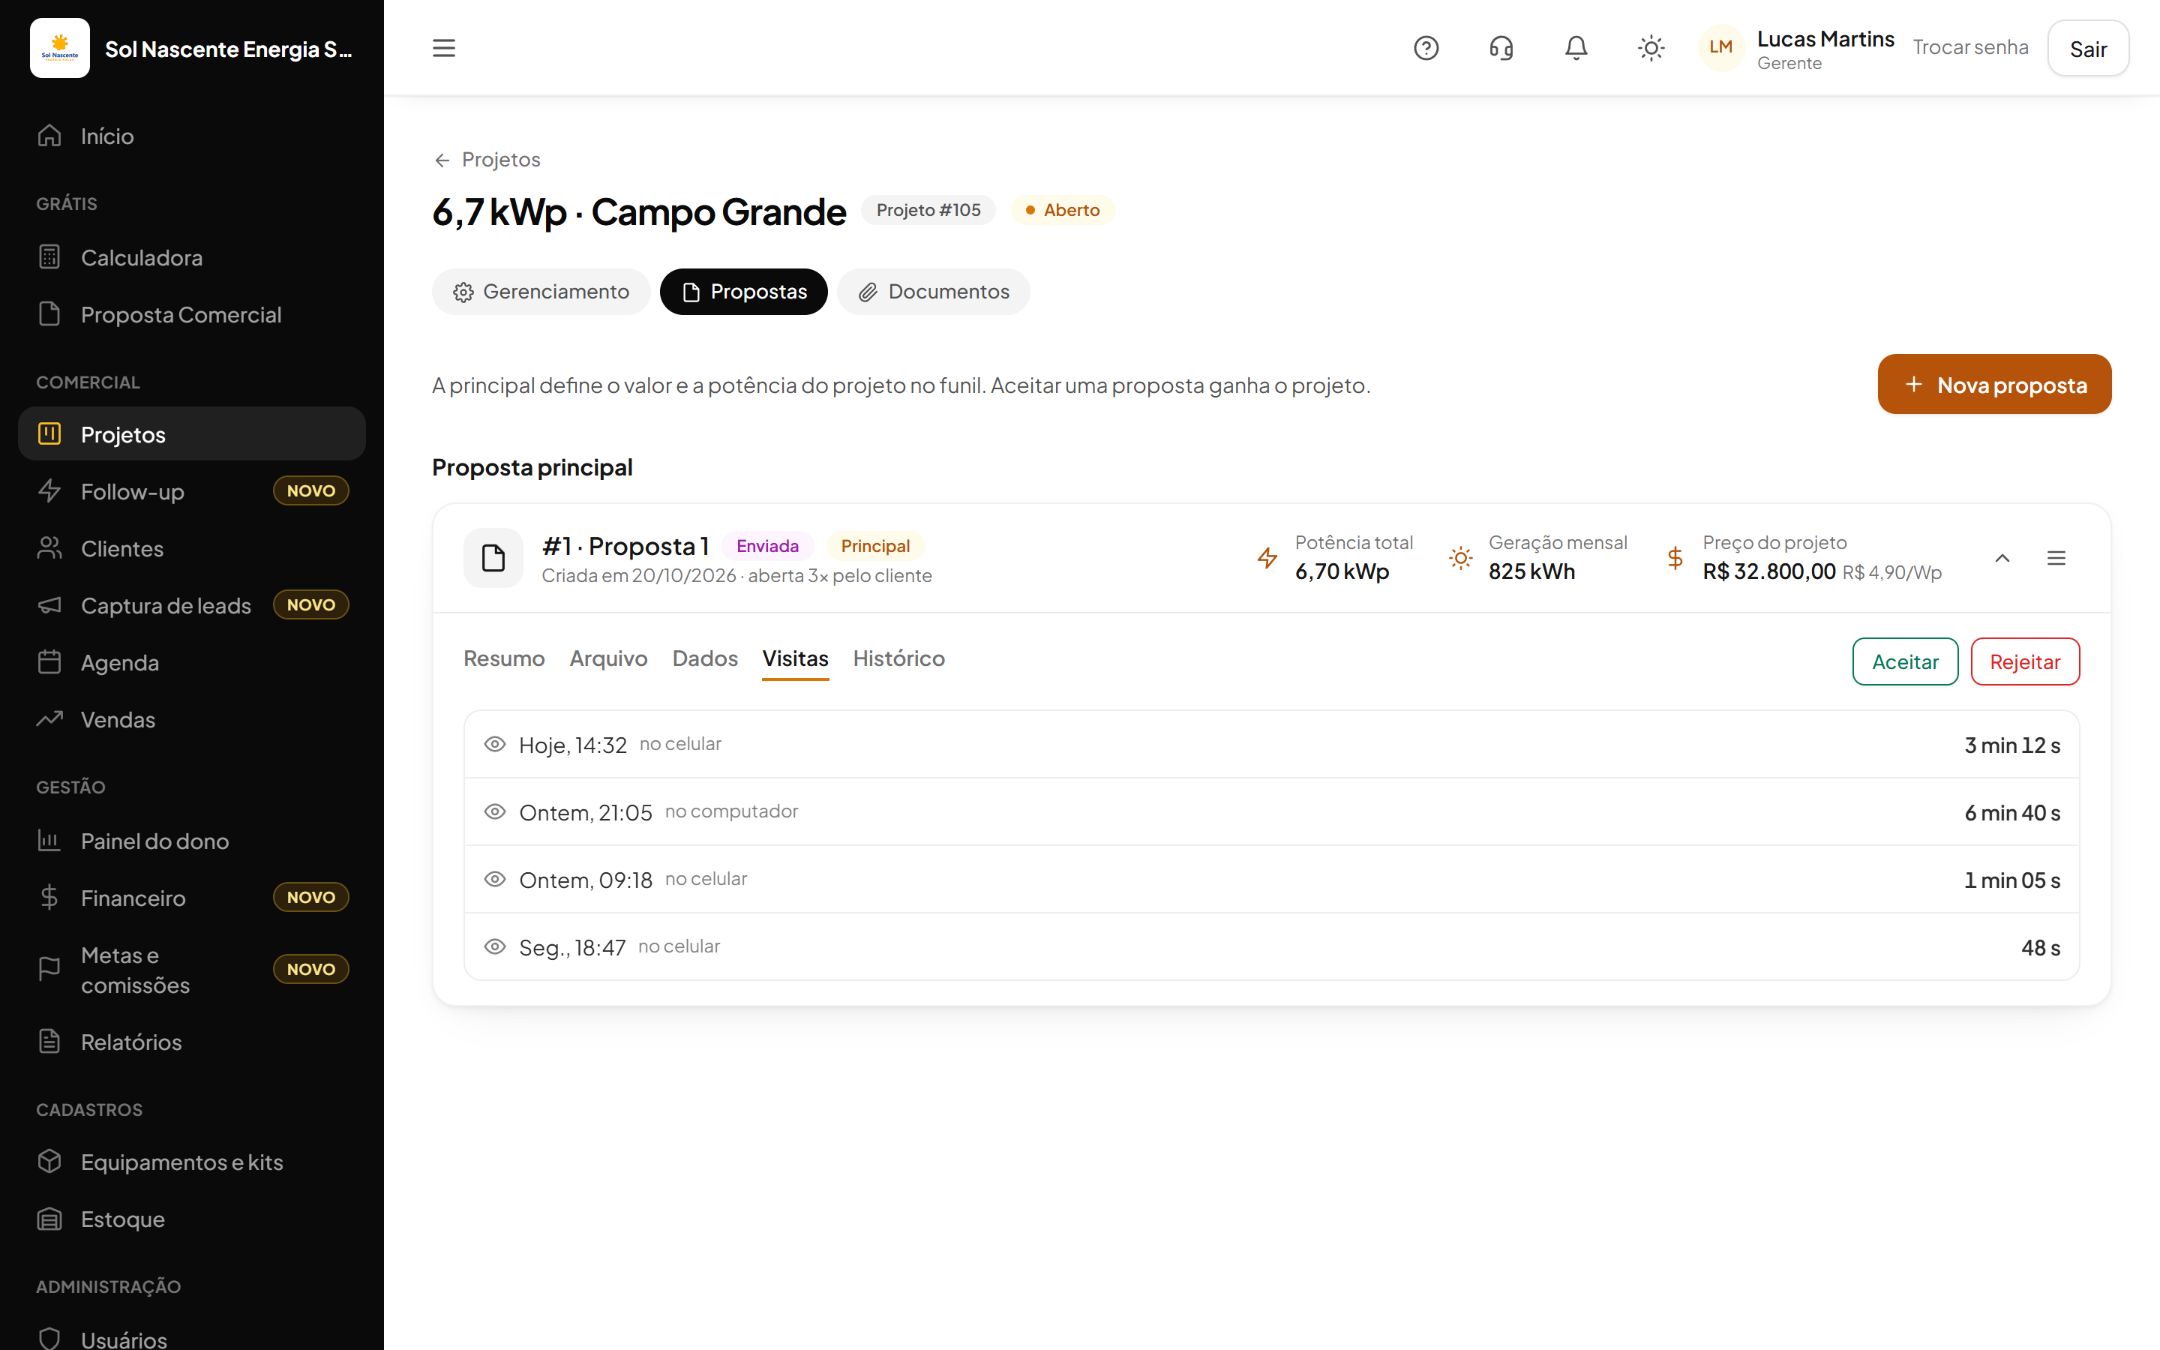This screenshot has width=2160, height=1350.
Task: Open Painel do dono in the sidebar
Action: tap(192, 842)
